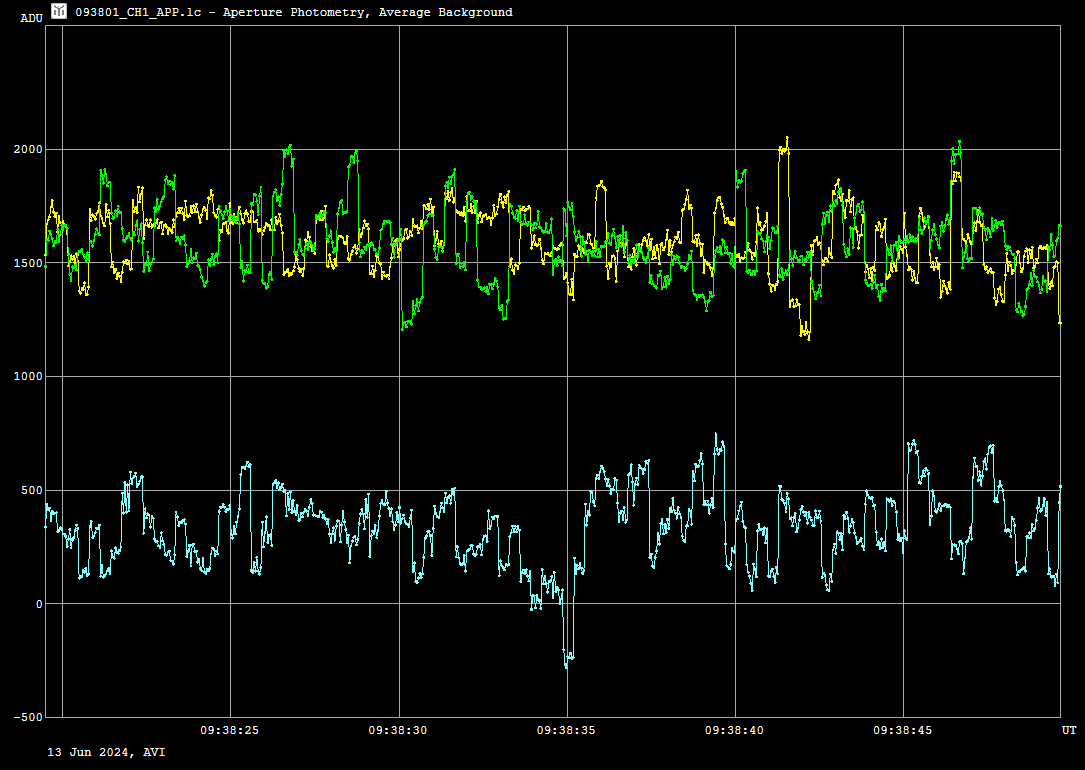Click the 09:38:35 time label
Image resolution: width=1085 pixels, height=770 pixels.
point(566,730)
